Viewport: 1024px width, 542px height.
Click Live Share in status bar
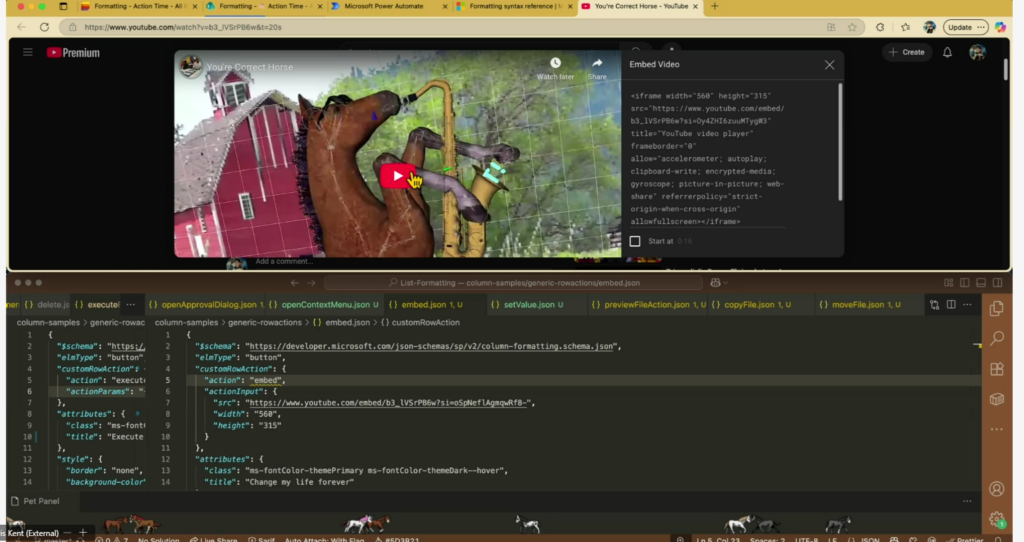(x=214, y=539)
